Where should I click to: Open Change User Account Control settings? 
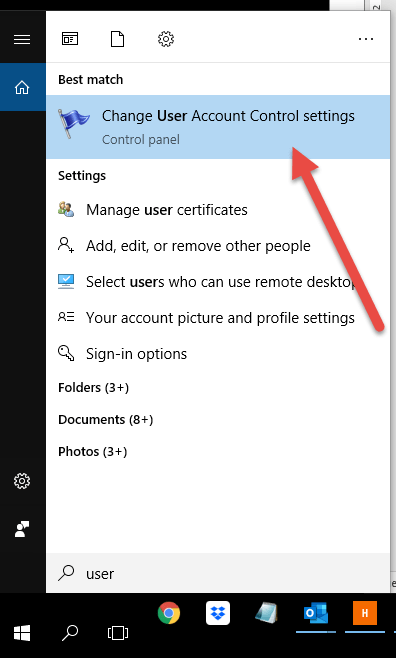pos(218,127)
